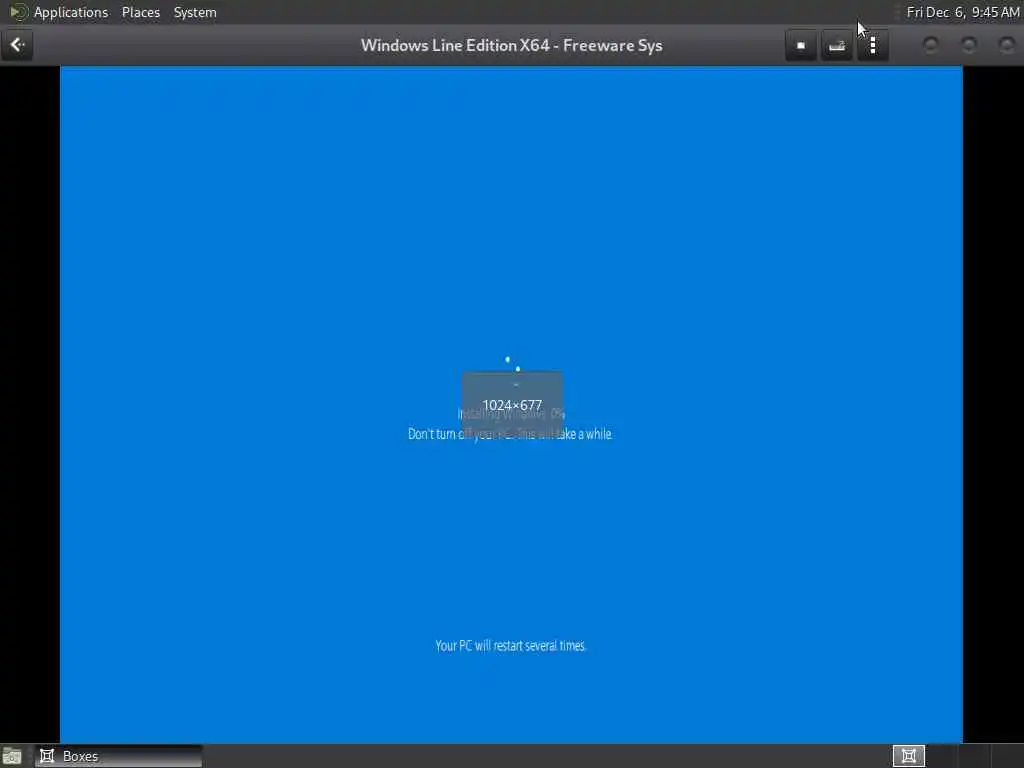The height and width of the screenshot is (768, 1024).
Task: Click text 'Your PC will restart several times.'
Action: point(511,646)
